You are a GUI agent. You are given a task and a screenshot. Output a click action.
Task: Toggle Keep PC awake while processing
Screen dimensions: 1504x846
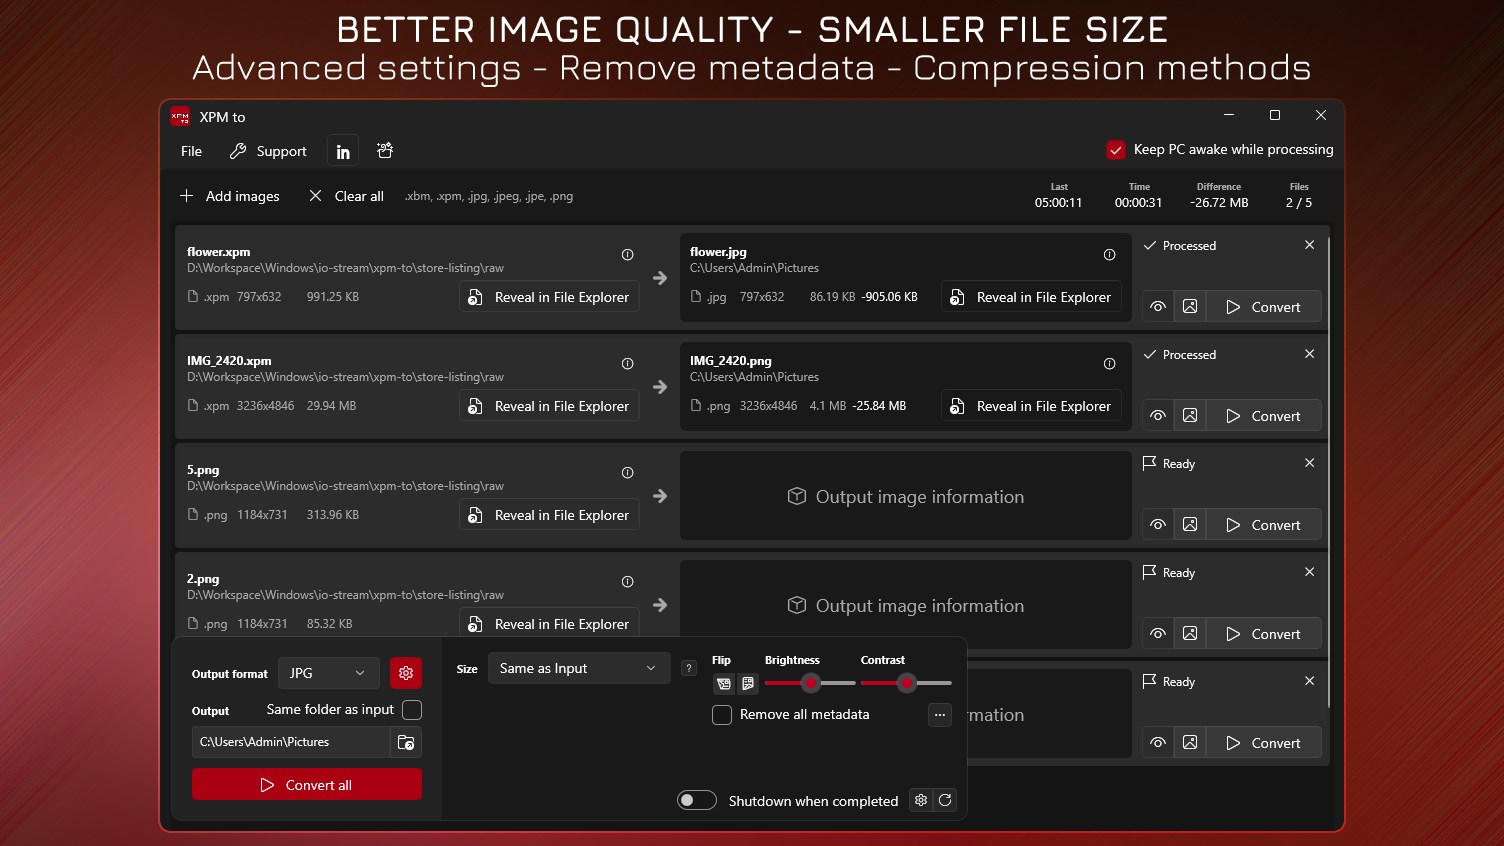click(x=1116, y=150)
